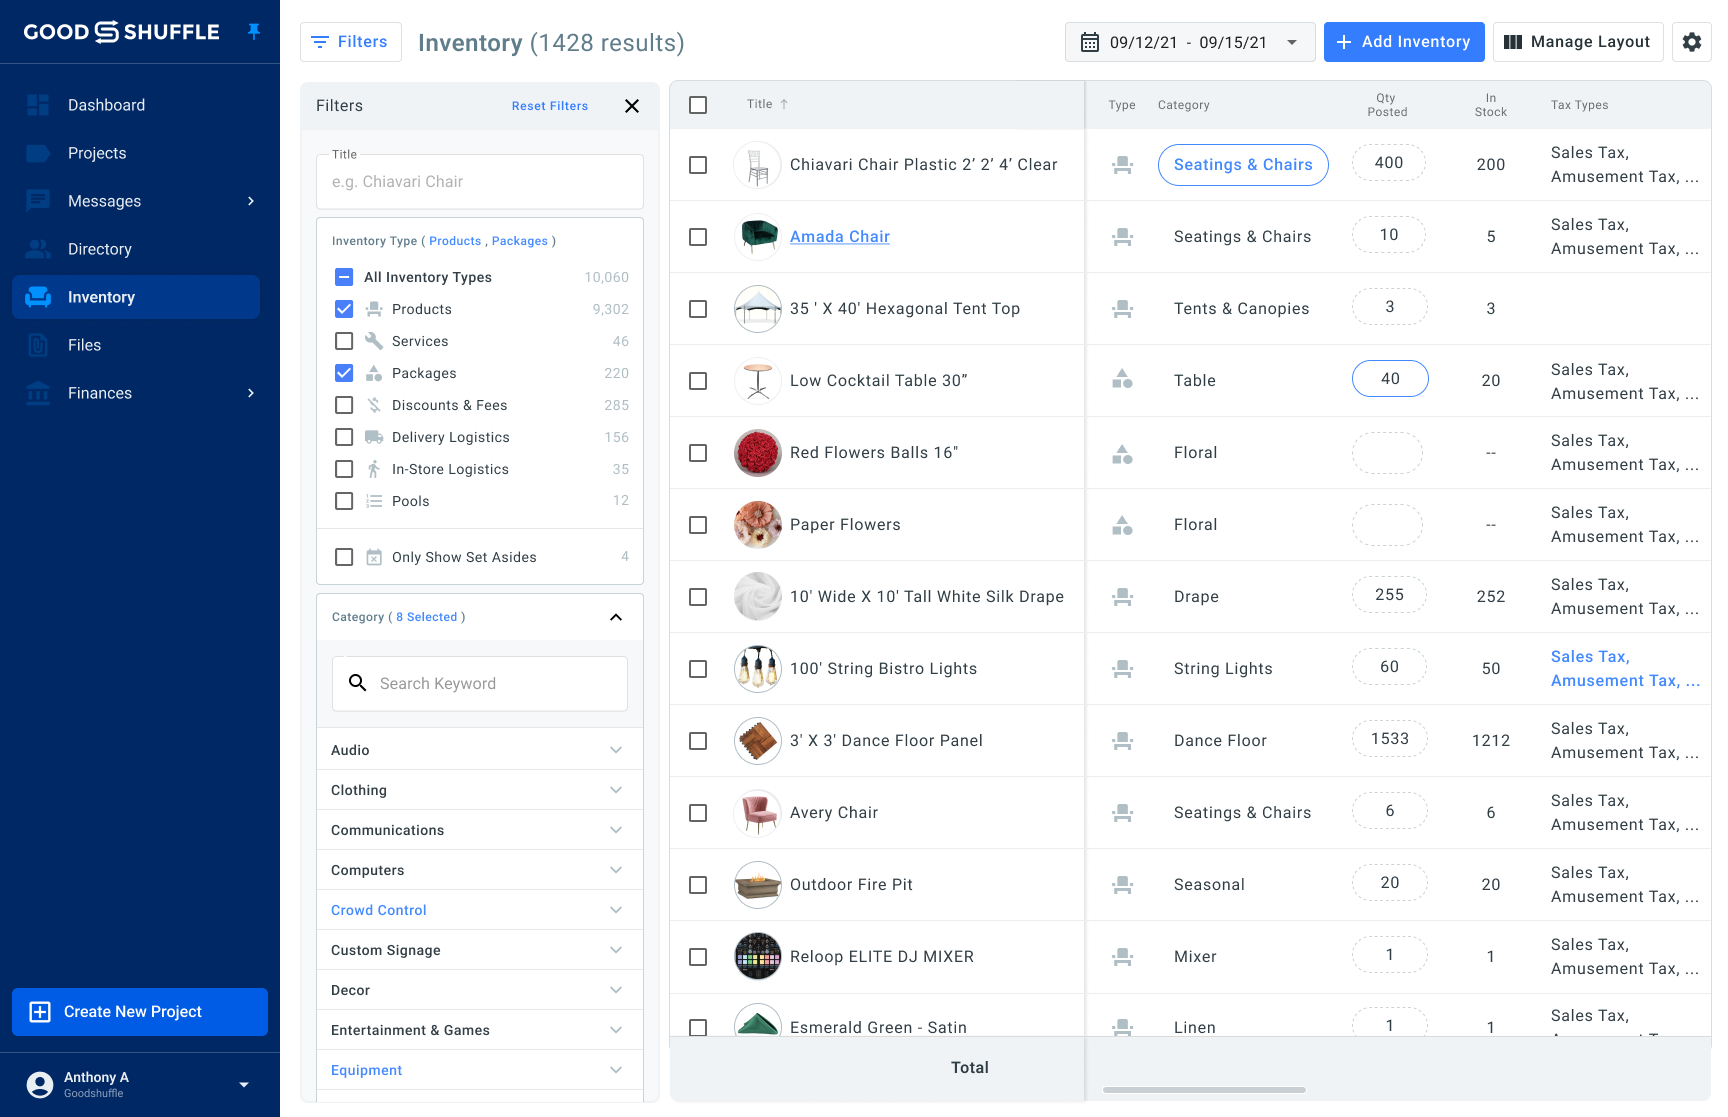This screenshot has width=1728, height=1117.
Task: Open the Files section in the sidebar
Action: 85,344
